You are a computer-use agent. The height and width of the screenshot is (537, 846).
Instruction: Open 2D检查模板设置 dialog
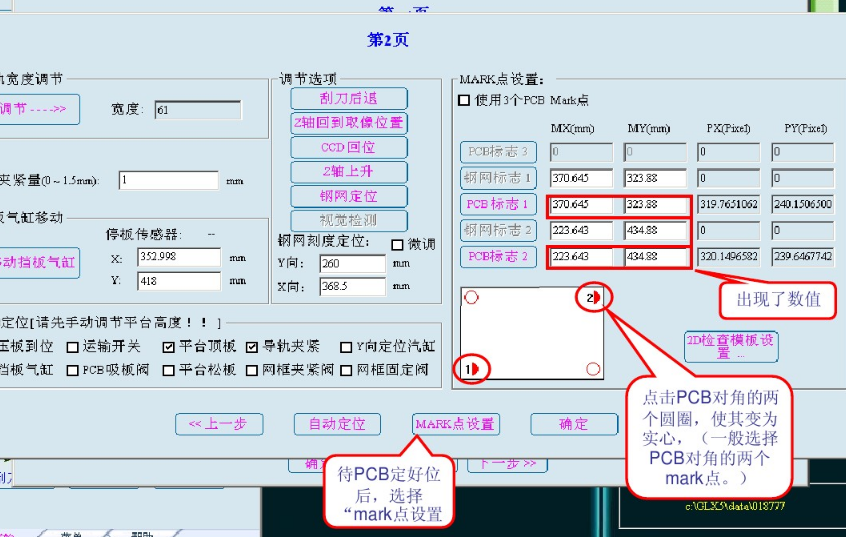[x=731, y=346]
